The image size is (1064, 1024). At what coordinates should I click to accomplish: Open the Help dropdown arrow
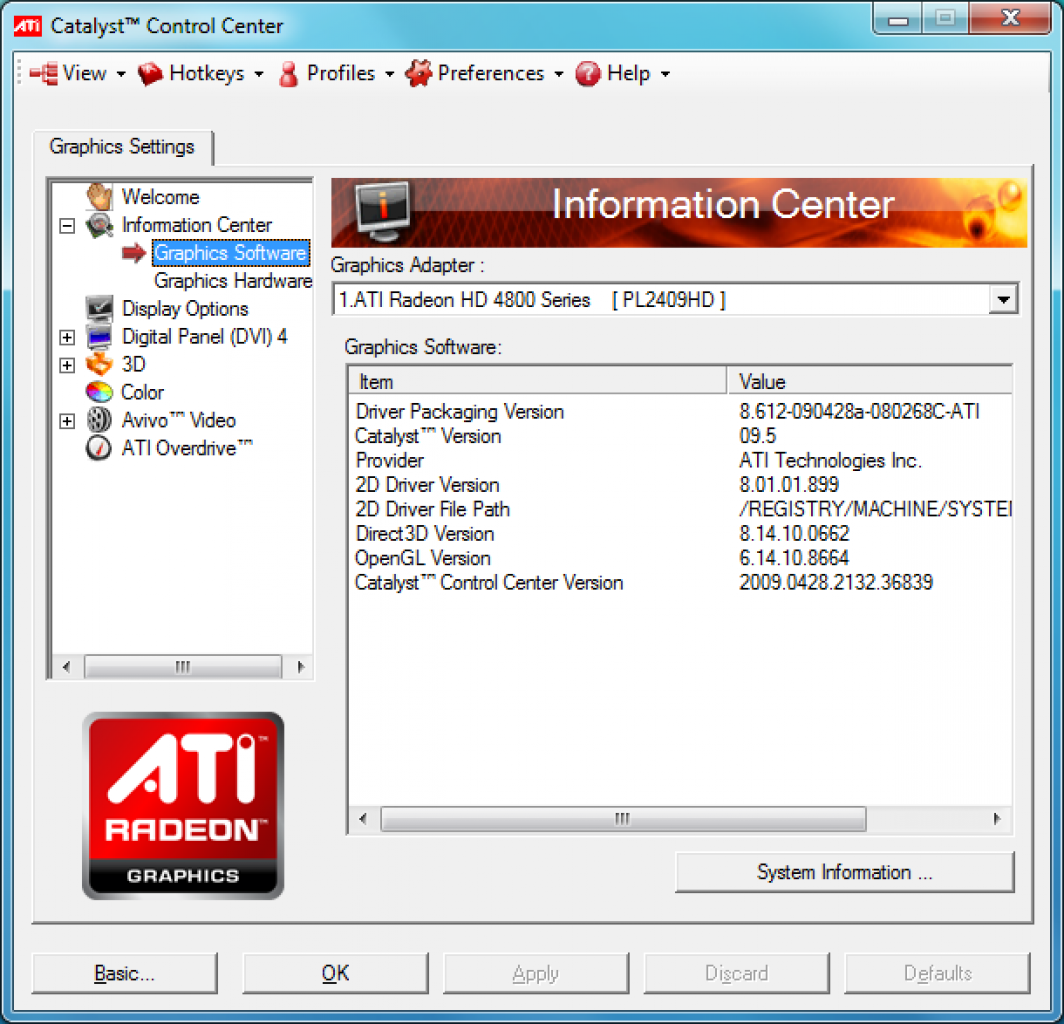665,74
